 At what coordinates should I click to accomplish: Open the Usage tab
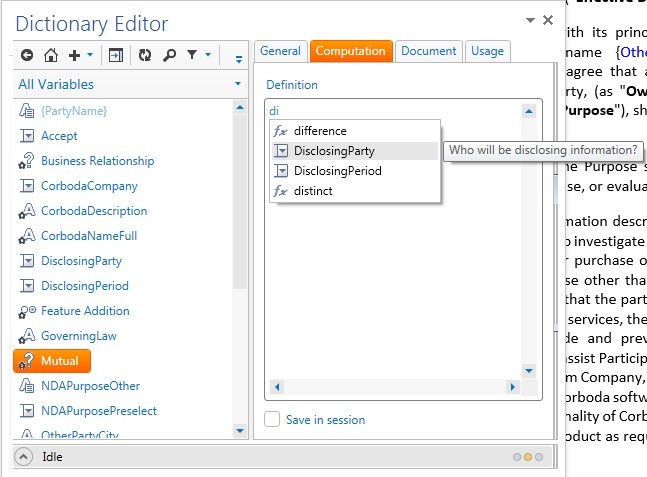(487, 51)
